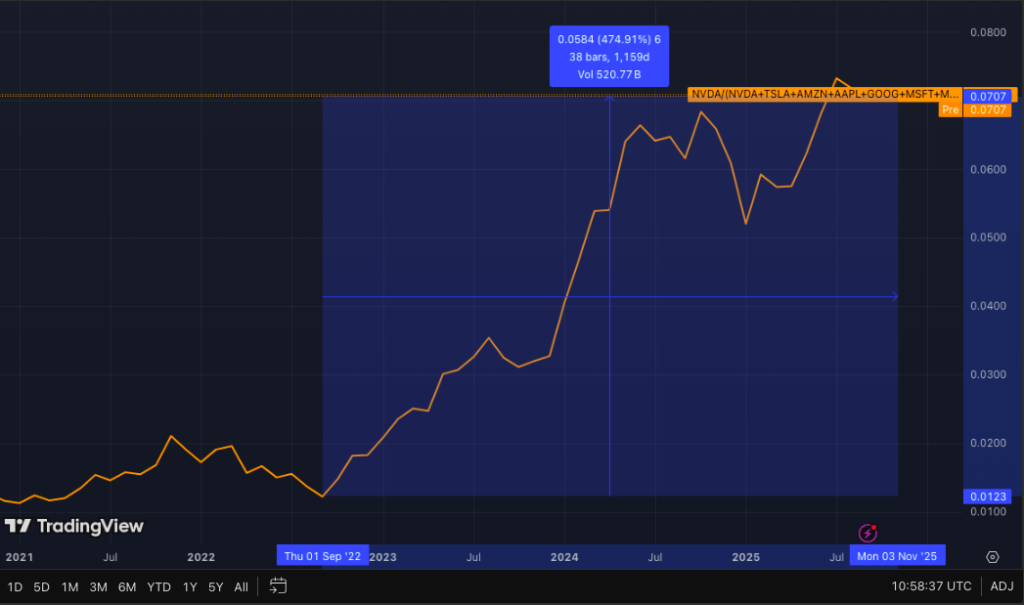Open the go-to-date calendar icon
Viewport: 1024px width, 605px height.
click(x=278, y=587)
